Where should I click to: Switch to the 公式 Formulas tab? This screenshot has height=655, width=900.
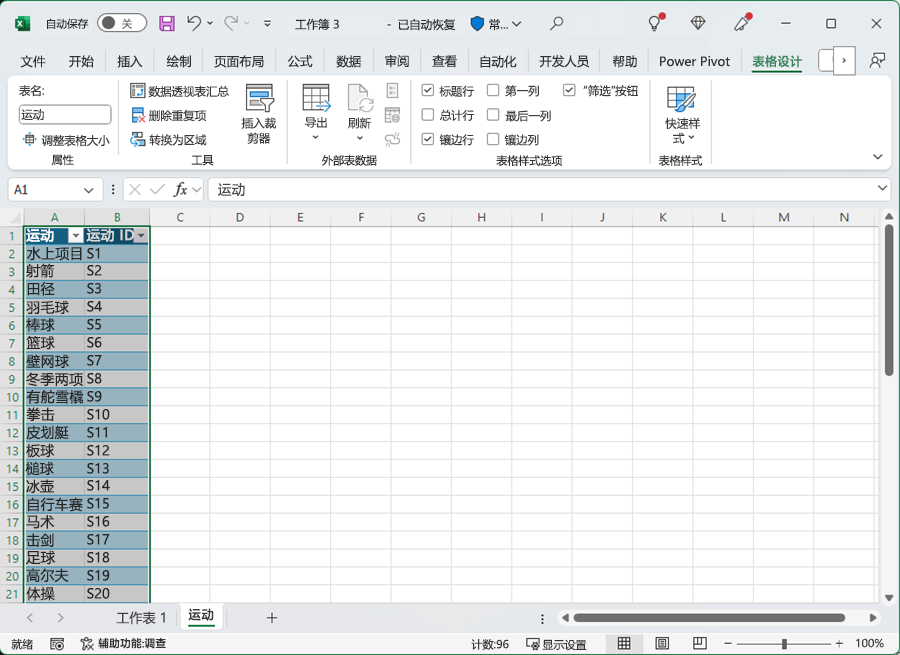tap(300, 61)
